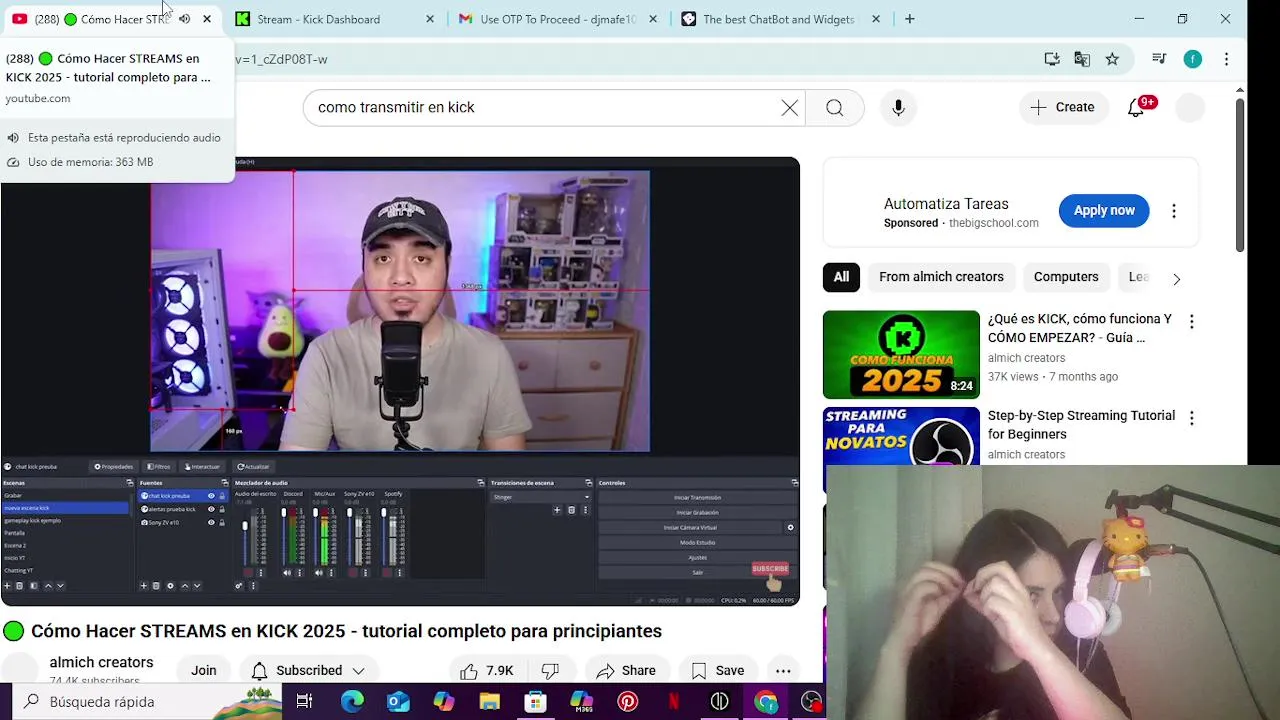Open File Explorer from taskbar
Screen dimensions: 1280x720
point(490,702)
